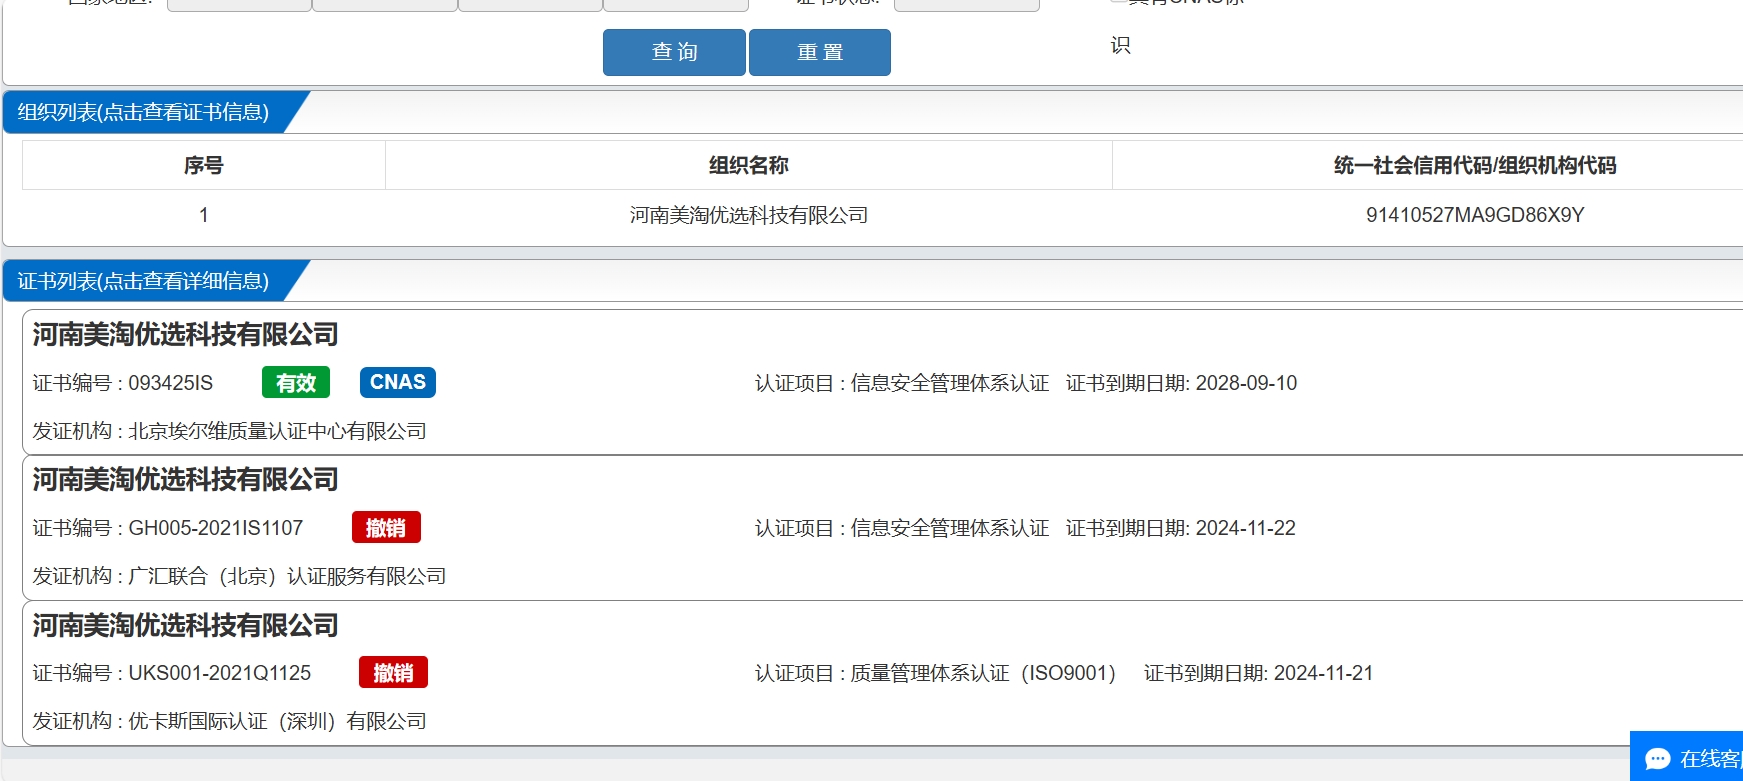
Task: Open company heading above certificate UKS001-2021Q1125
Action: [x=186, y=625]
